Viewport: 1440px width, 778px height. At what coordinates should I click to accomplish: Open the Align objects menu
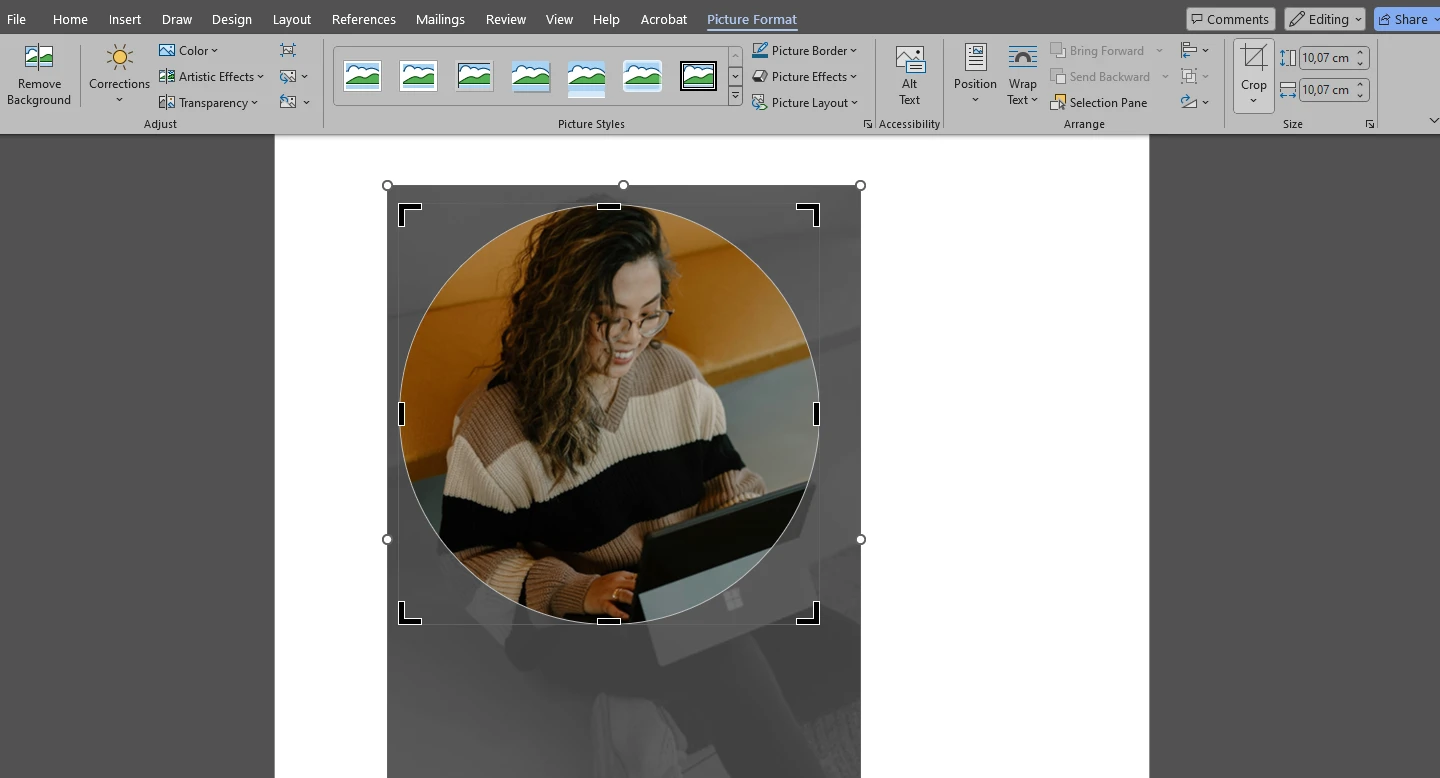click(x=1194, y=50)
